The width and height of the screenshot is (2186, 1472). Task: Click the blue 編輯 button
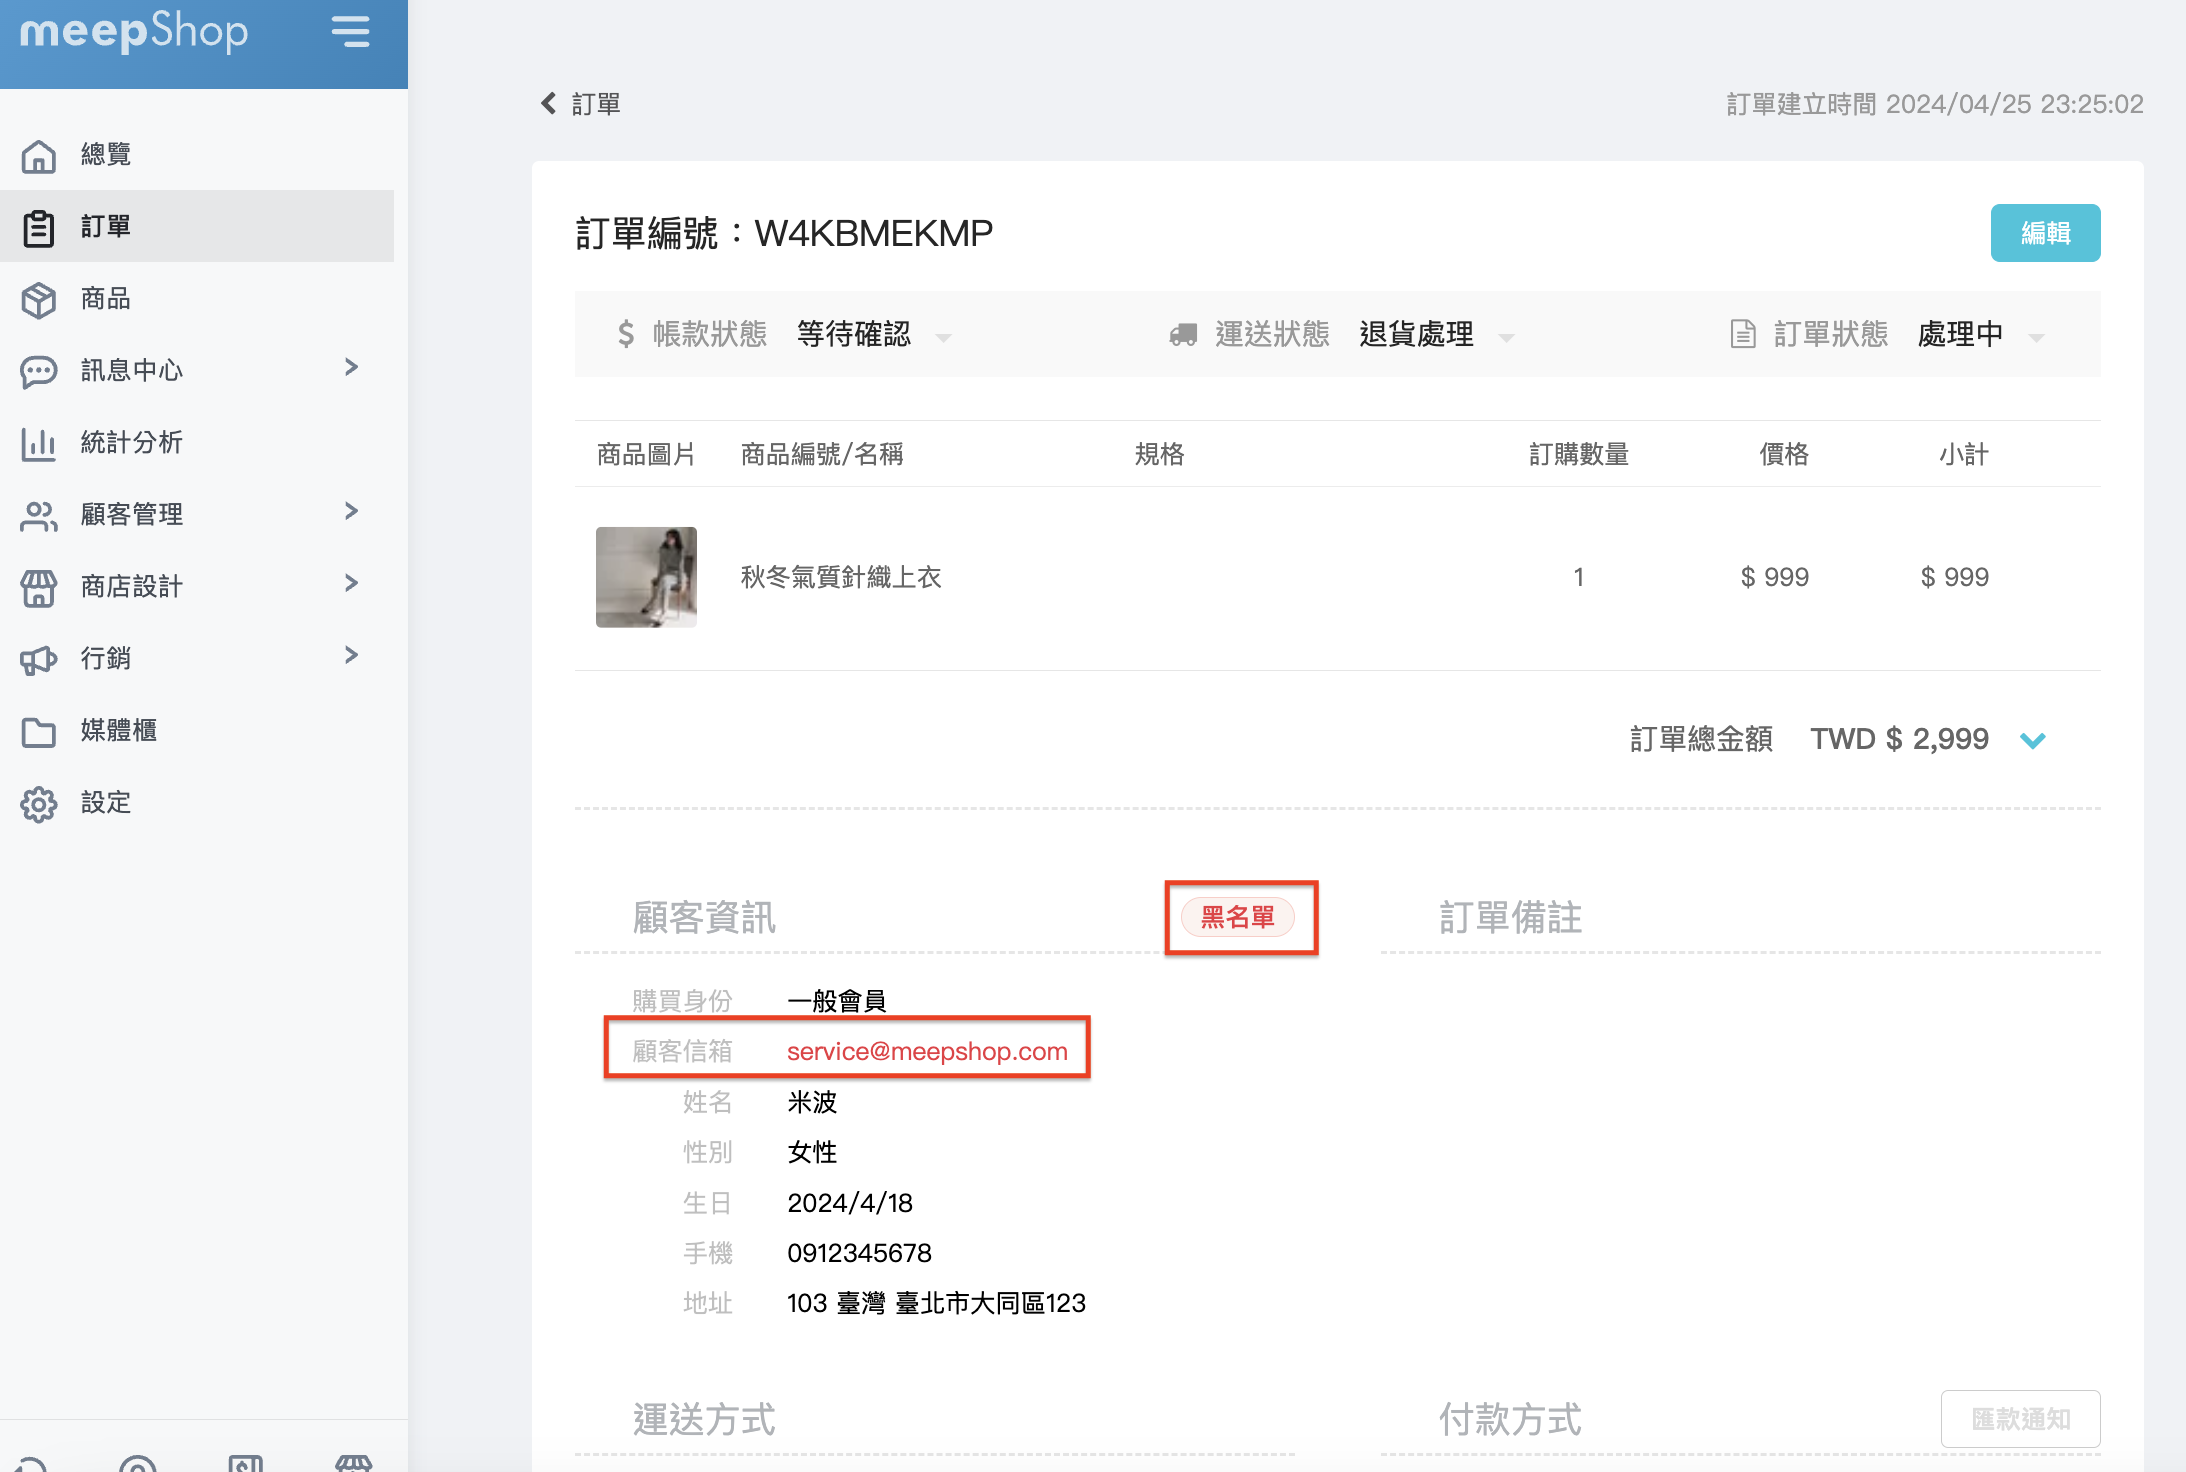(x=2044, y=233)
